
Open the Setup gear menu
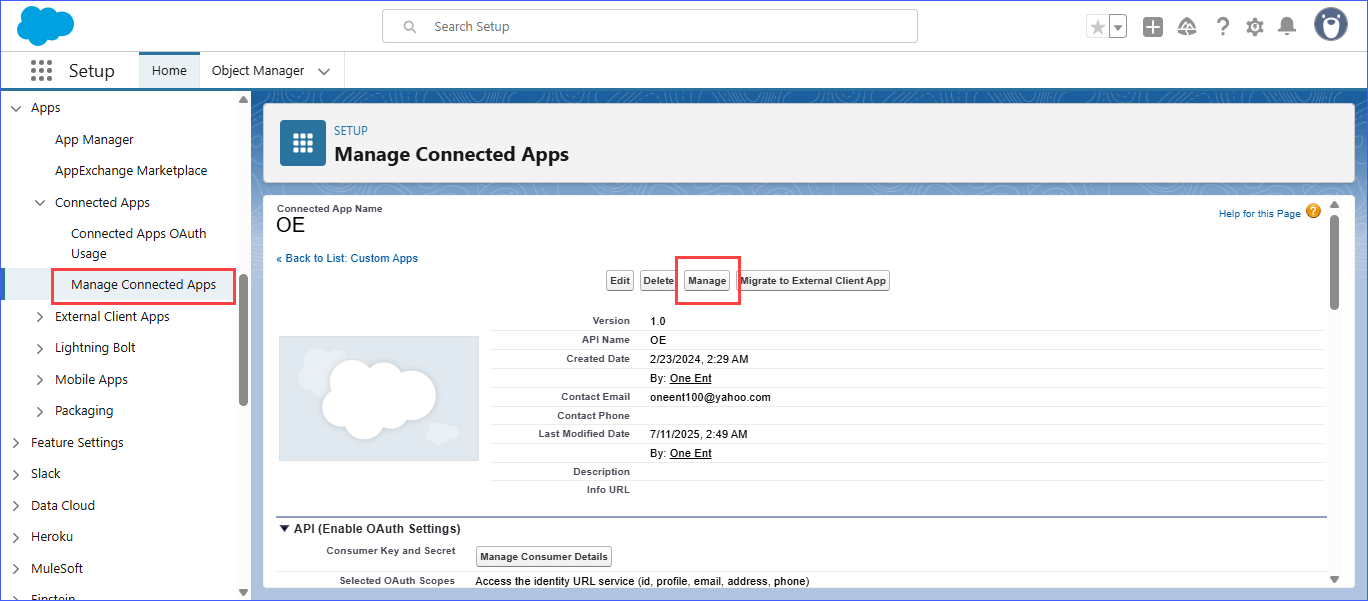coord(1255,27)
